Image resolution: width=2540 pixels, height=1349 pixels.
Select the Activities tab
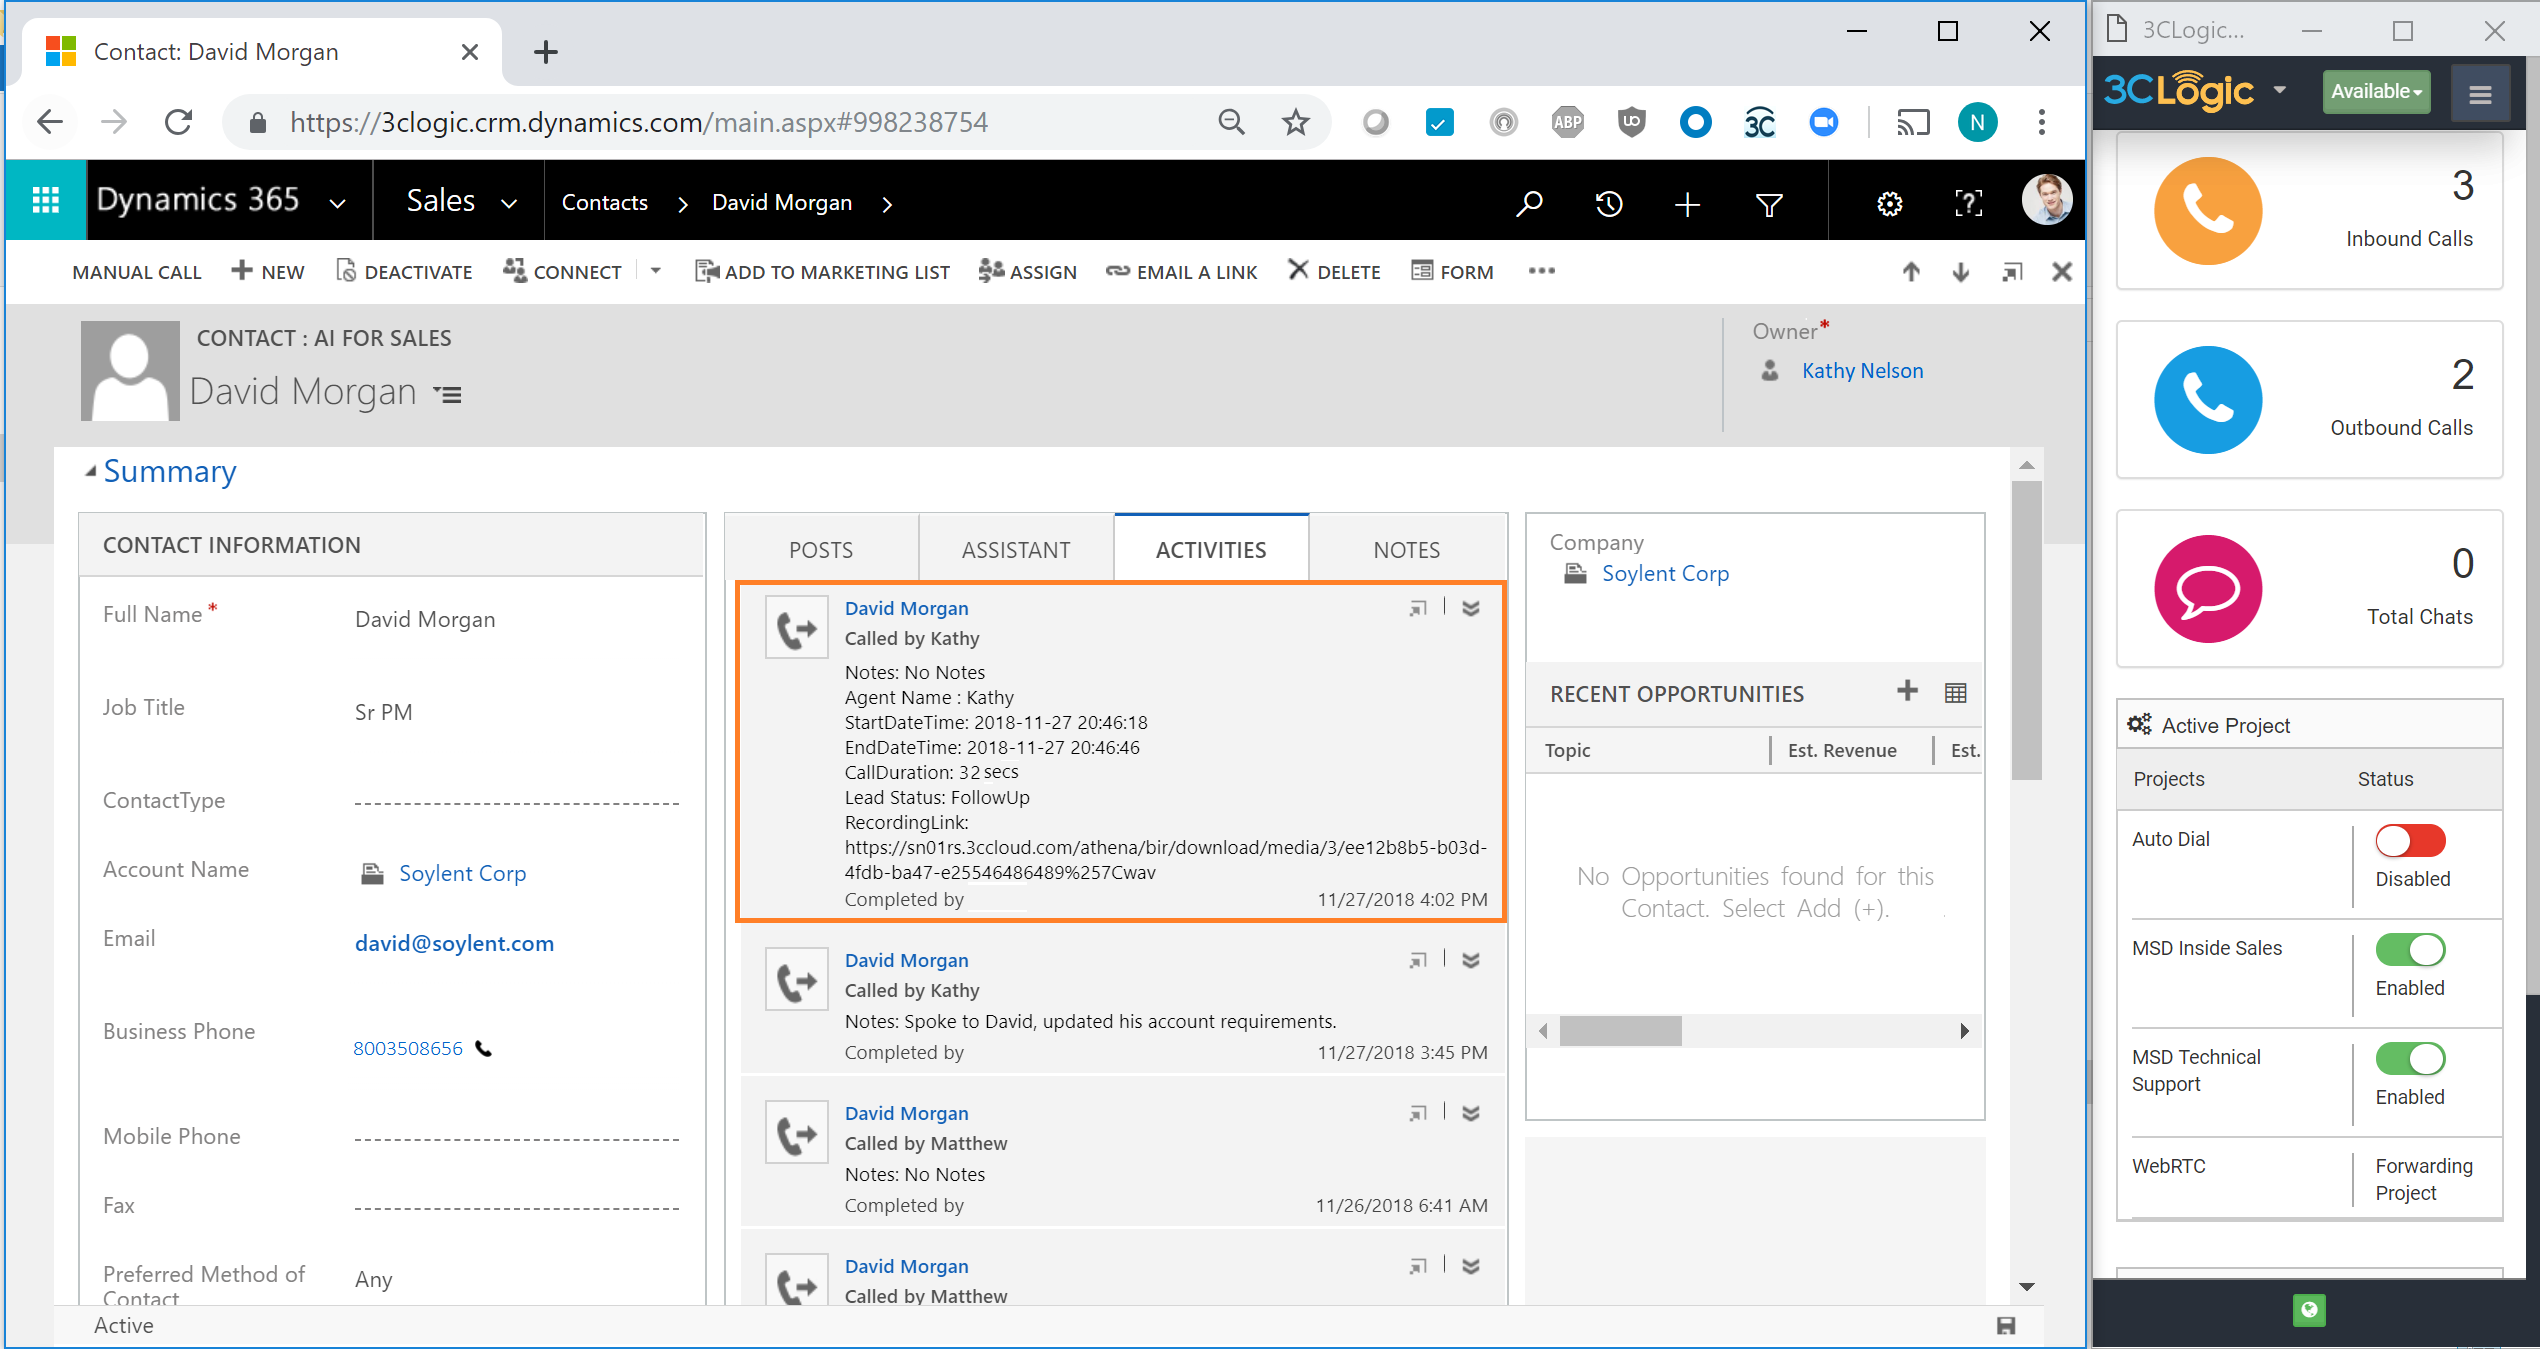tap(1211, 549)
